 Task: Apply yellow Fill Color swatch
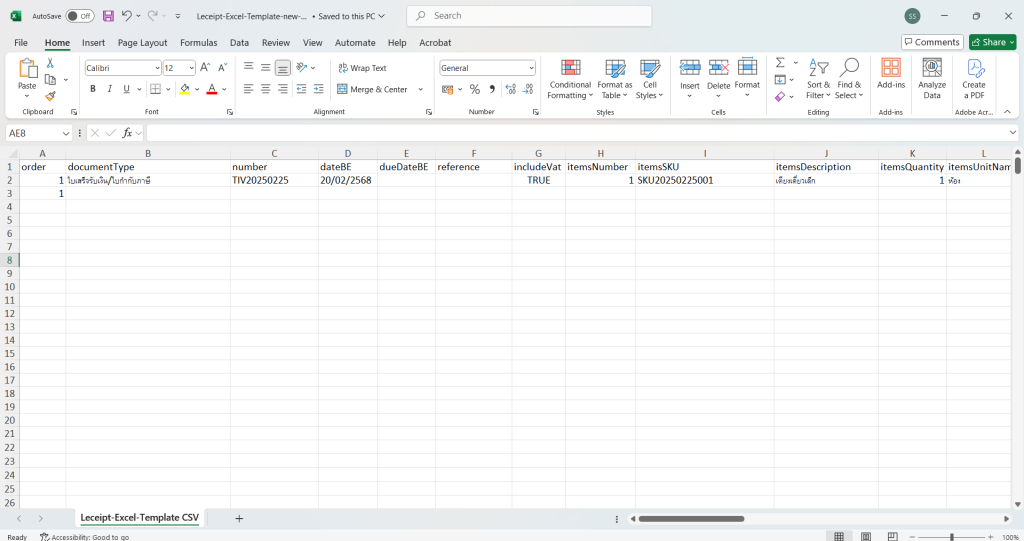pyautogui.click(x=185, y=89)
